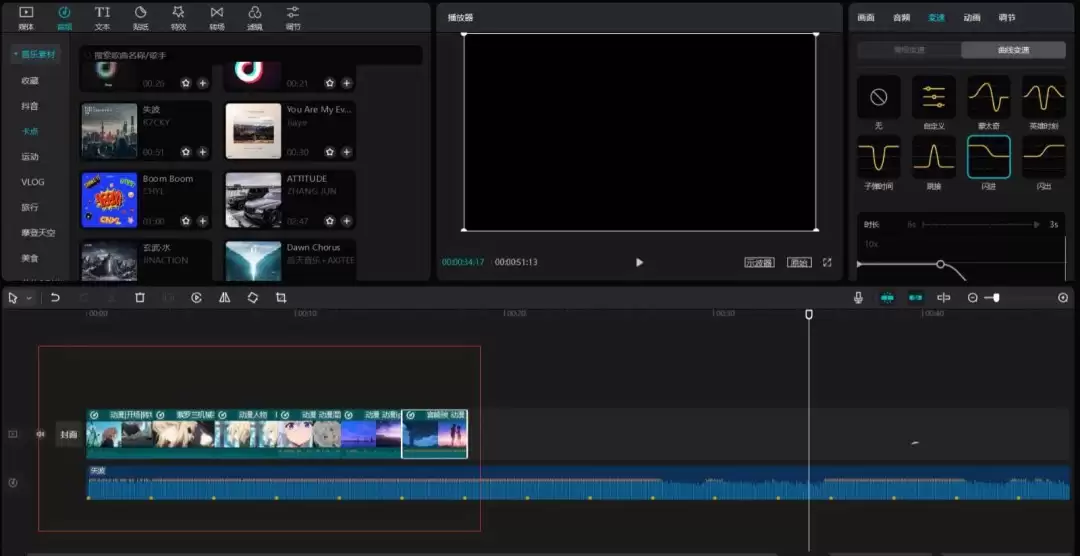This screenshot has width=1080, height=556.
Task: Favorite the ATTITUDE track with star icon
Action: click(x=329, y=221)
